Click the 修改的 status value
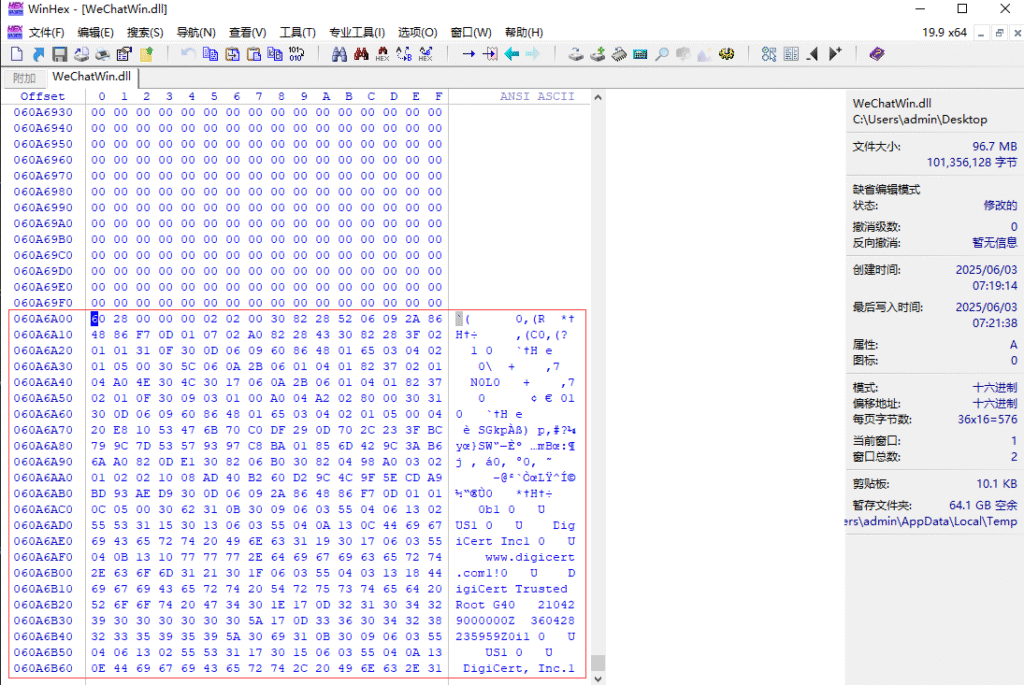 (1000, 205)
